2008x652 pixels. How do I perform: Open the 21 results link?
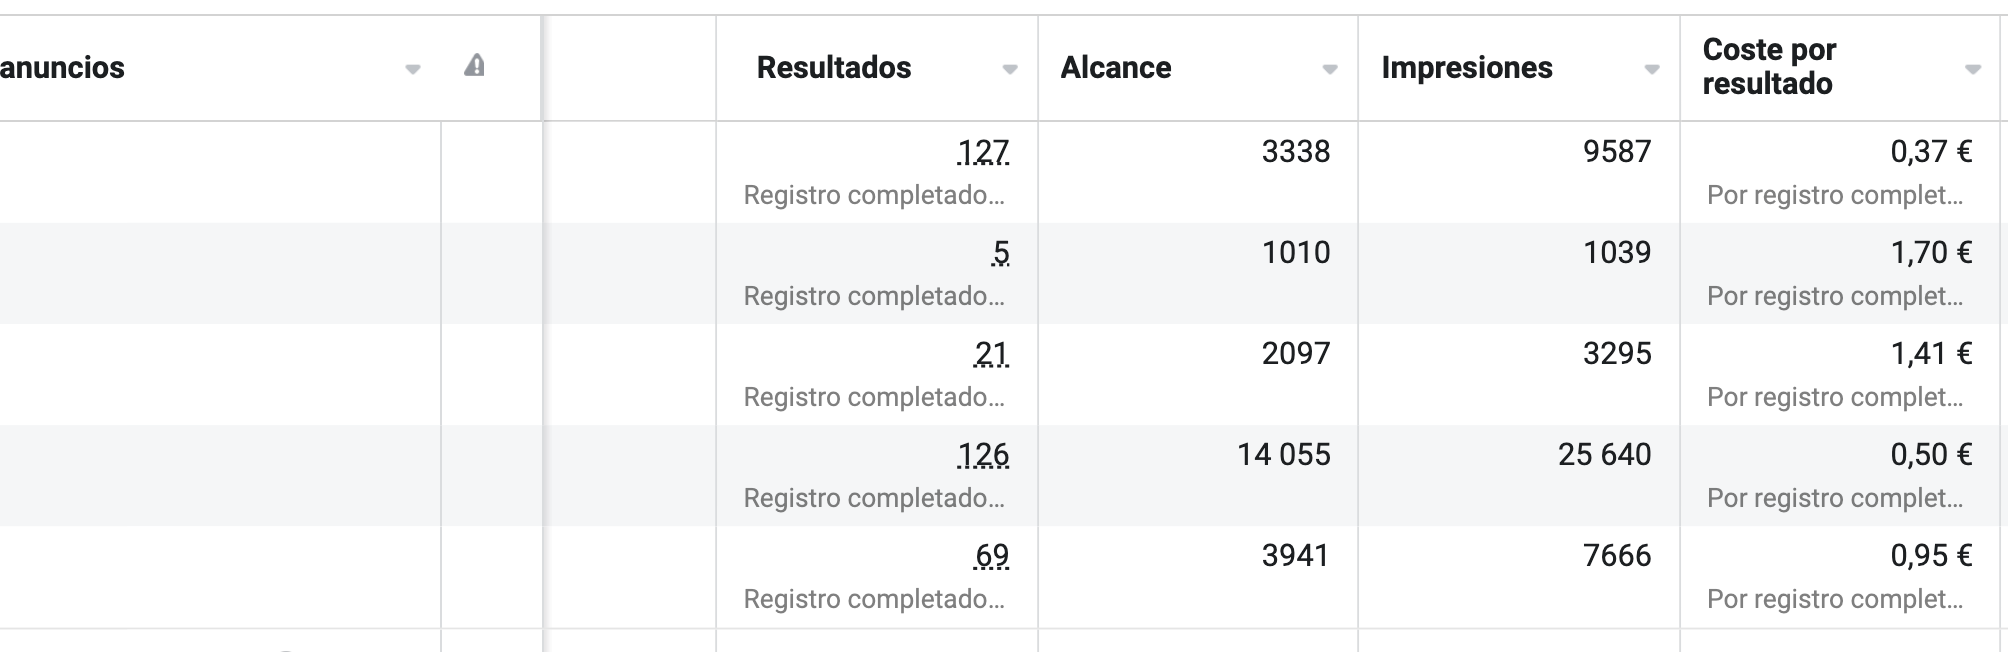[991, 354]
